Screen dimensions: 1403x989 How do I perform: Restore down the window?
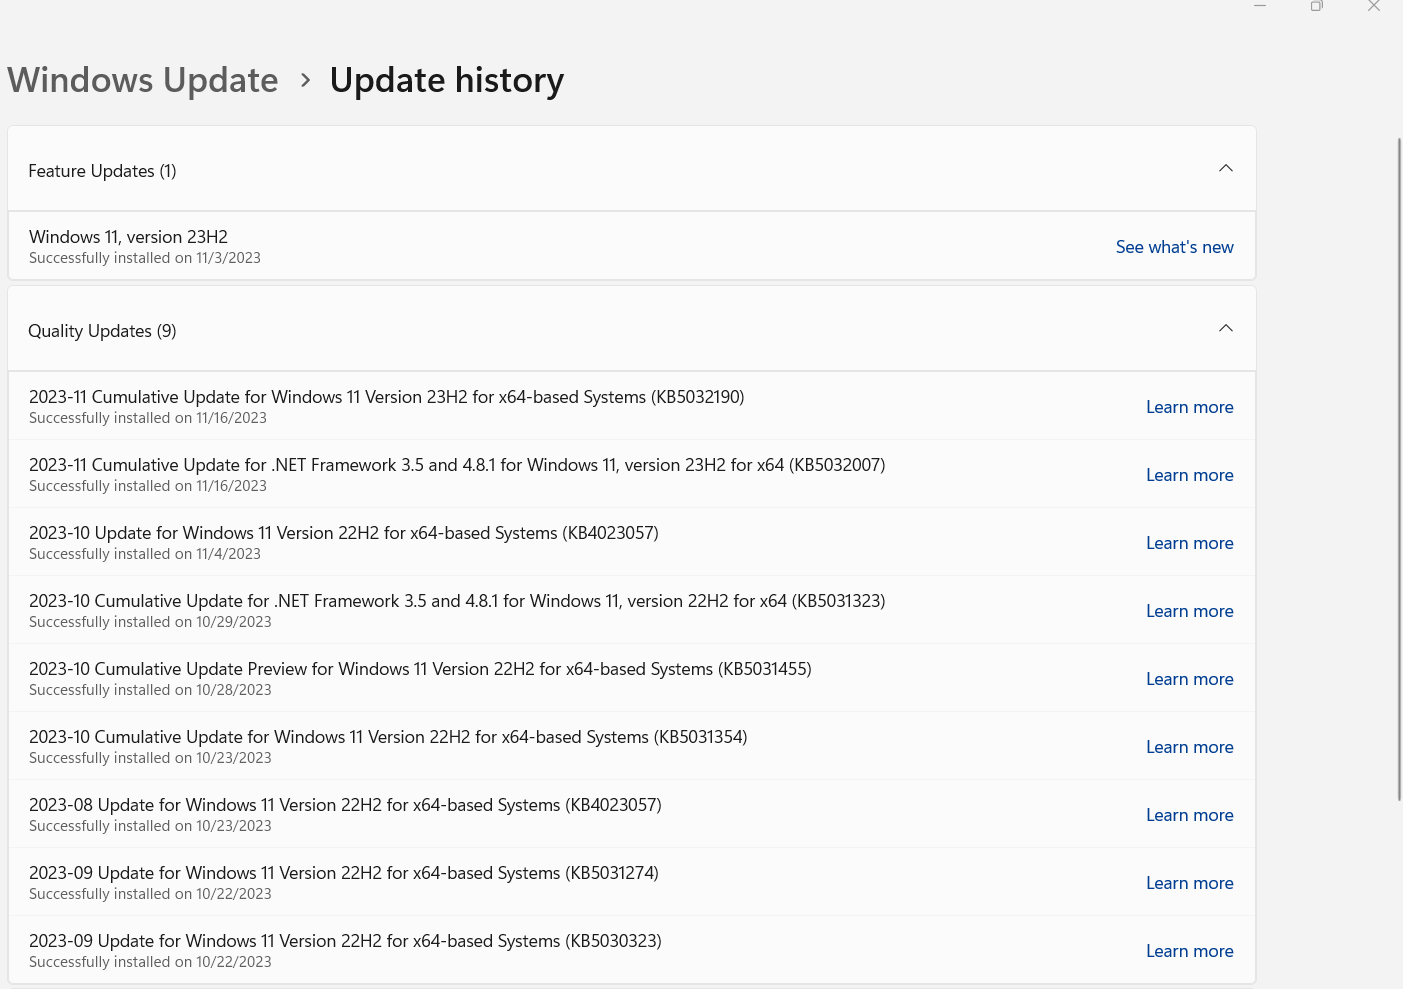1317,6
